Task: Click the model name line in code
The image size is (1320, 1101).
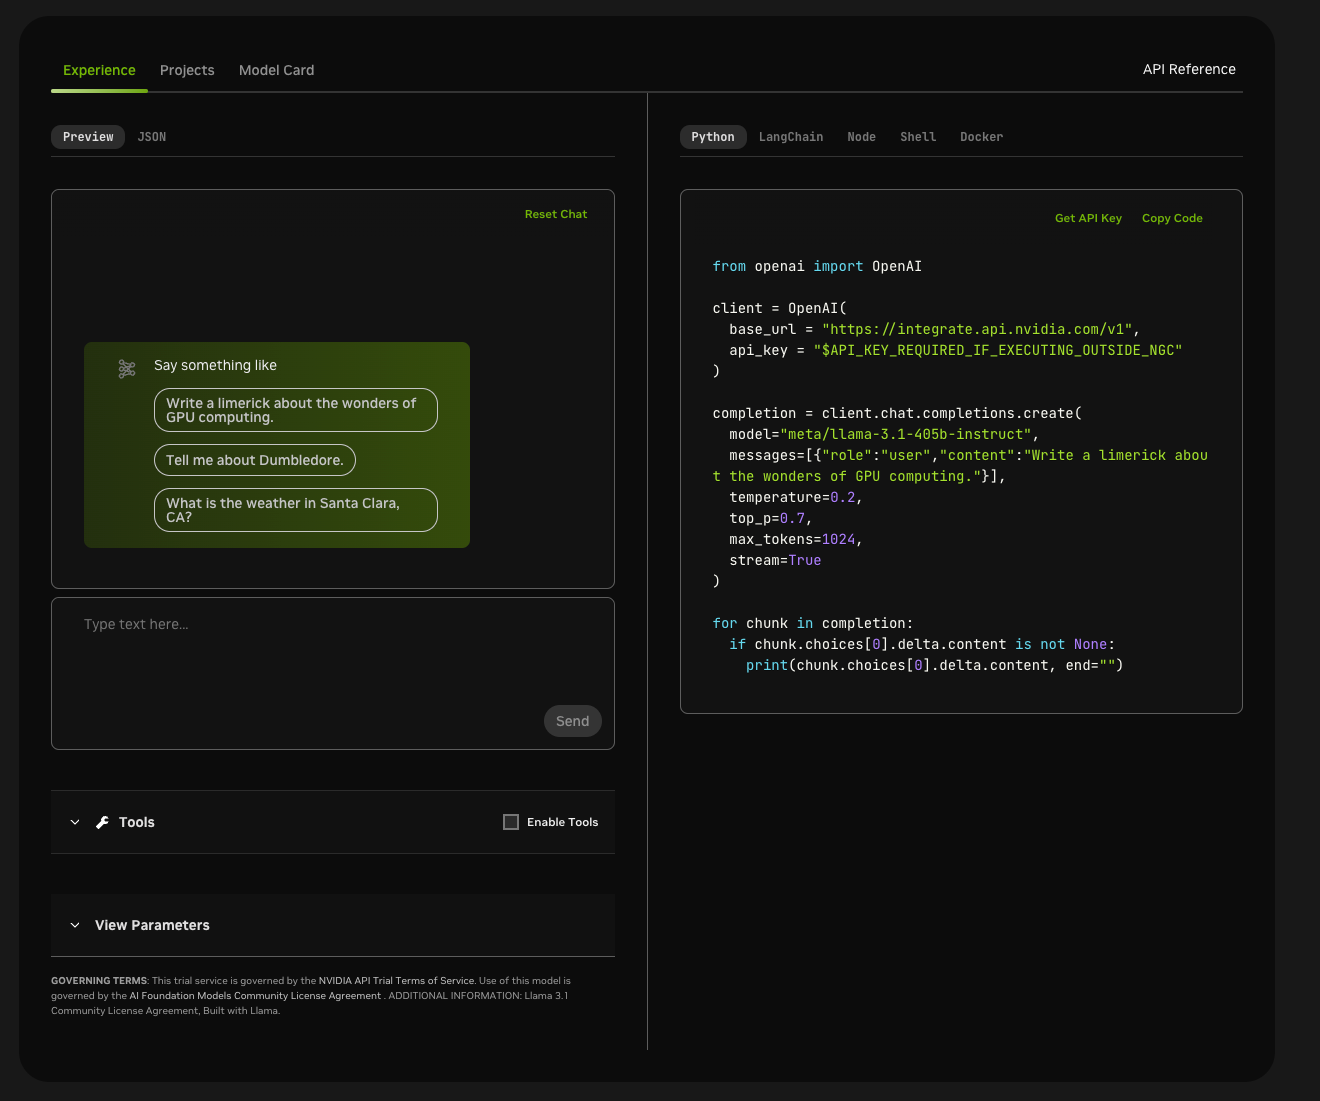Action: click(x=884, y=434)
